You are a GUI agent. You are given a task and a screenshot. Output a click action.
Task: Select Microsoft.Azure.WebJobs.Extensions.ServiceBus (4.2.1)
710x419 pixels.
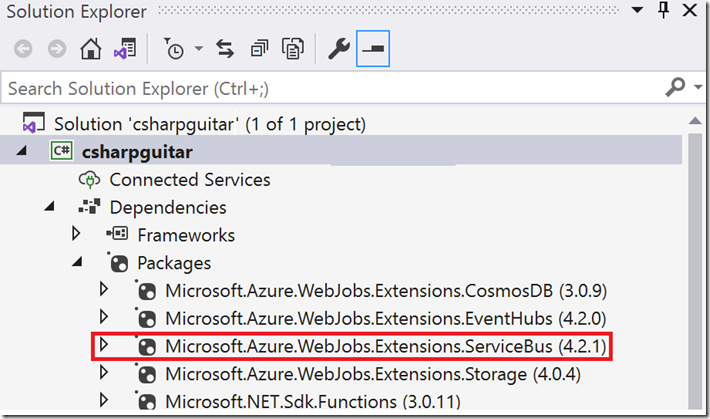386,347
